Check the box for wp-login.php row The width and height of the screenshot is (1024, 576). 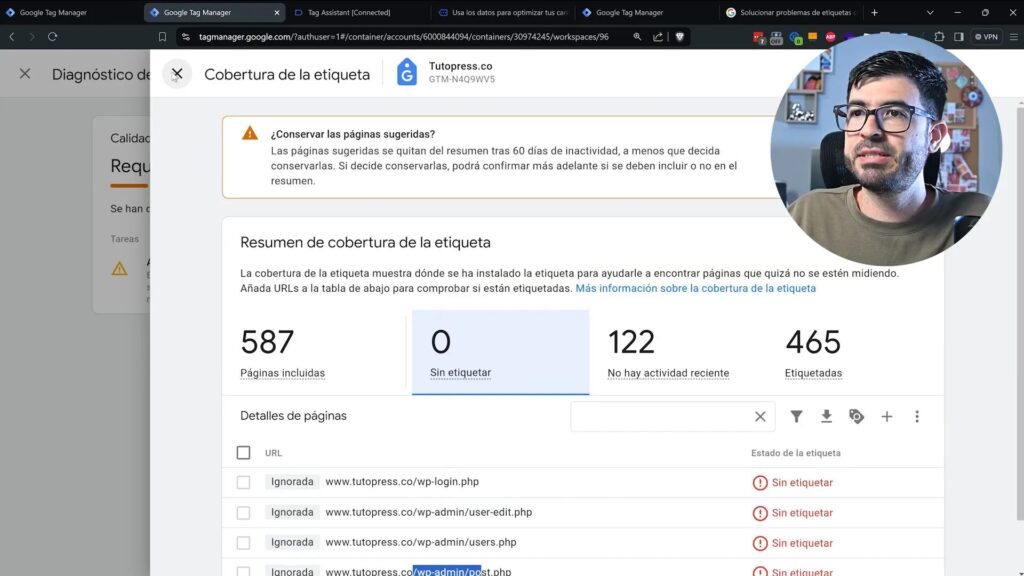[x=244, y=482]
